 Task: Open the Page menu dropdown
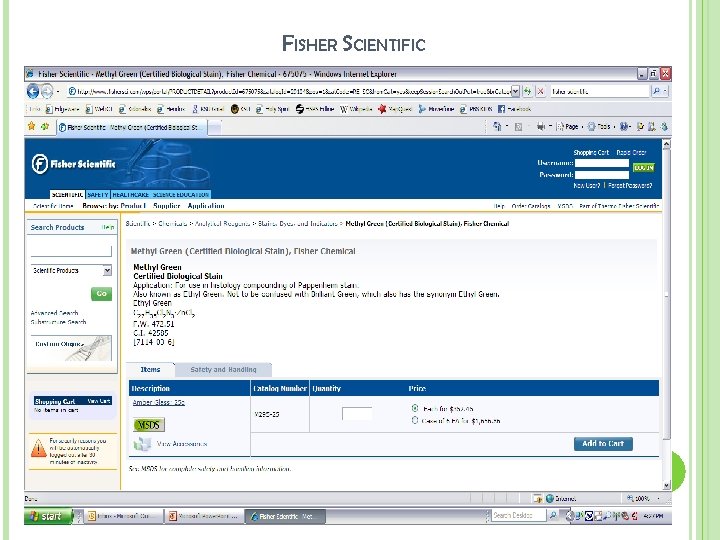[x=570, y=126]
